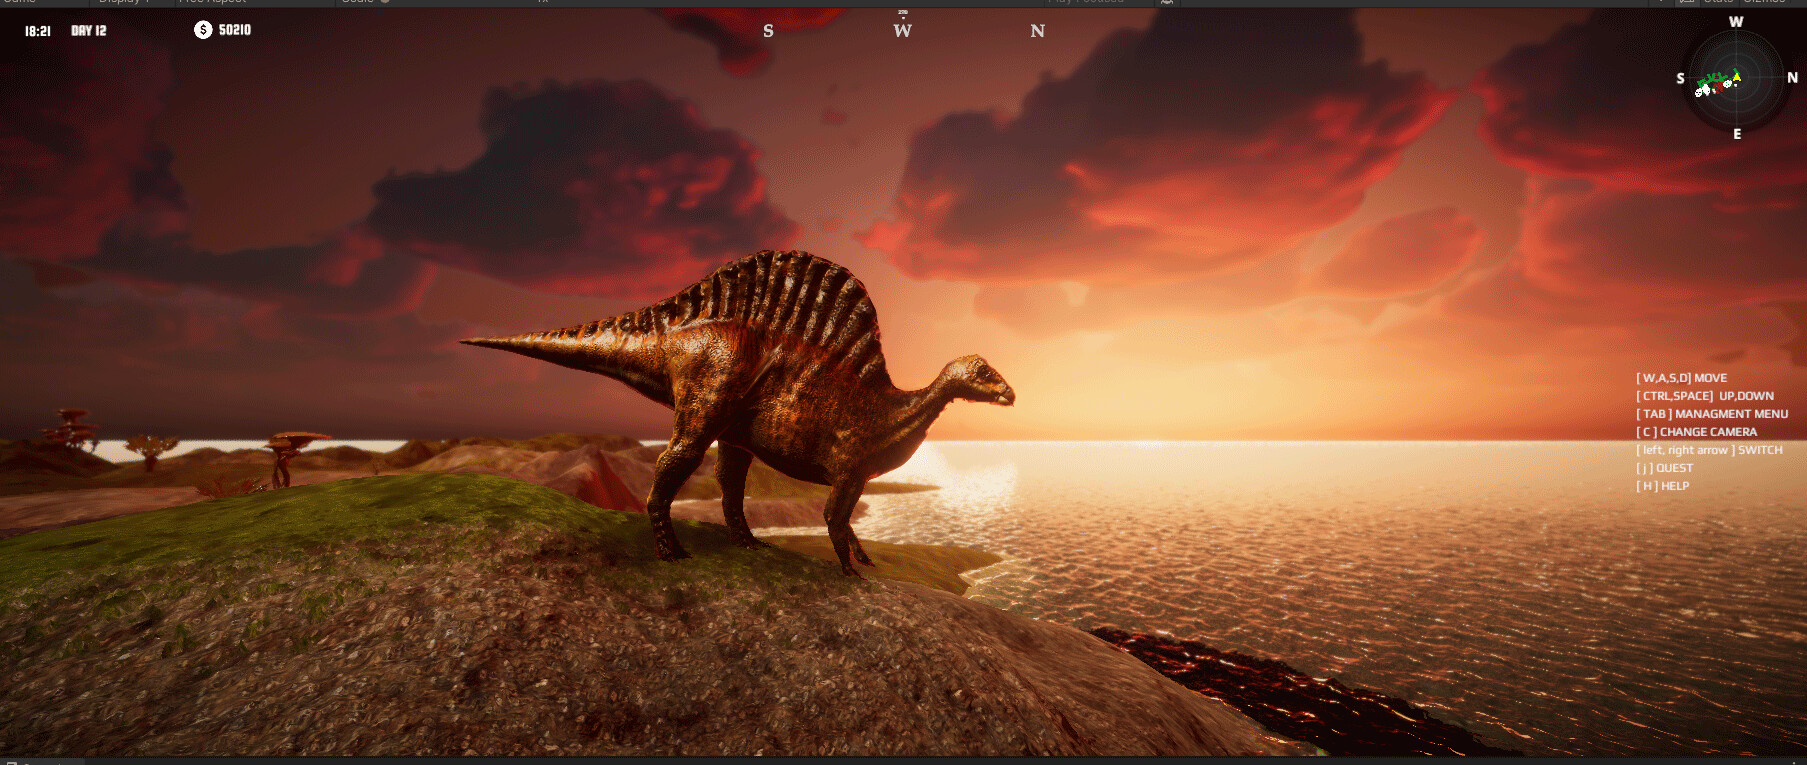Viewport: 1807px width, 765px height.
Task: Click the DAY 12 counter
Action: click(89, 31)
